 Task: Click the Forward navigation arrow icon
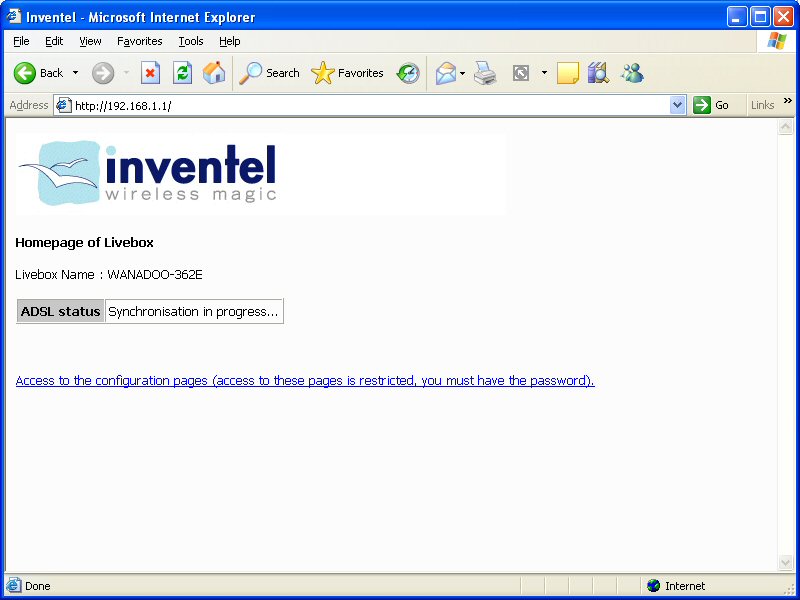(x=103, y=73)
